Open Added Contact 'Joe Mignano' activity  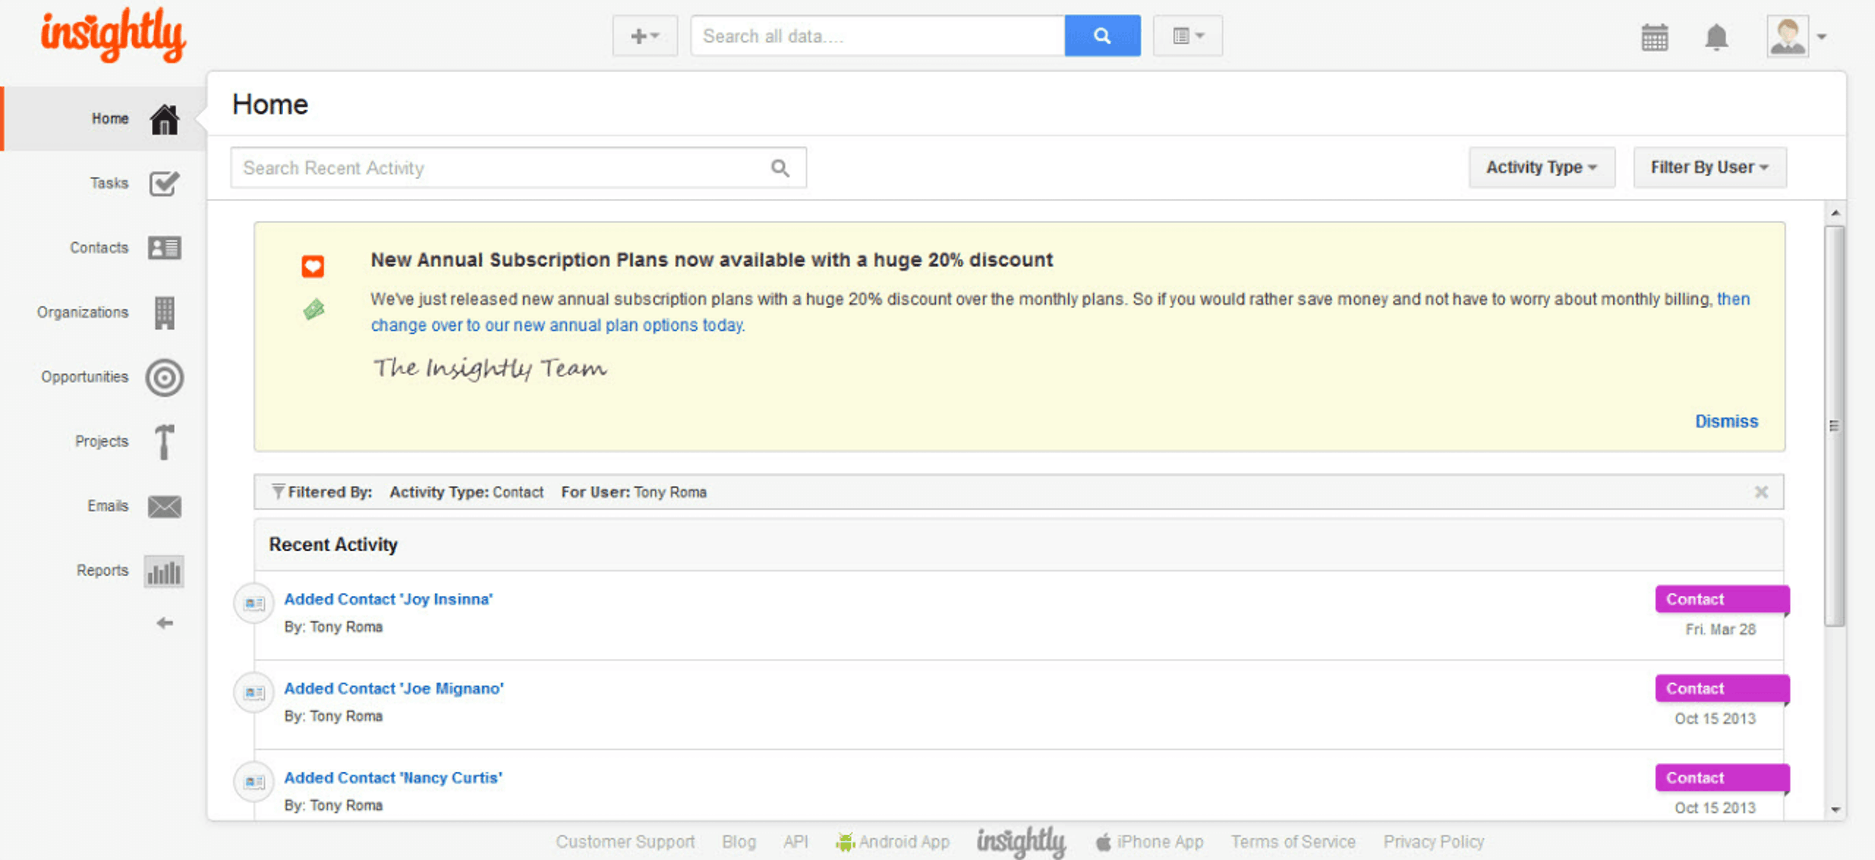tap(394, 688)
